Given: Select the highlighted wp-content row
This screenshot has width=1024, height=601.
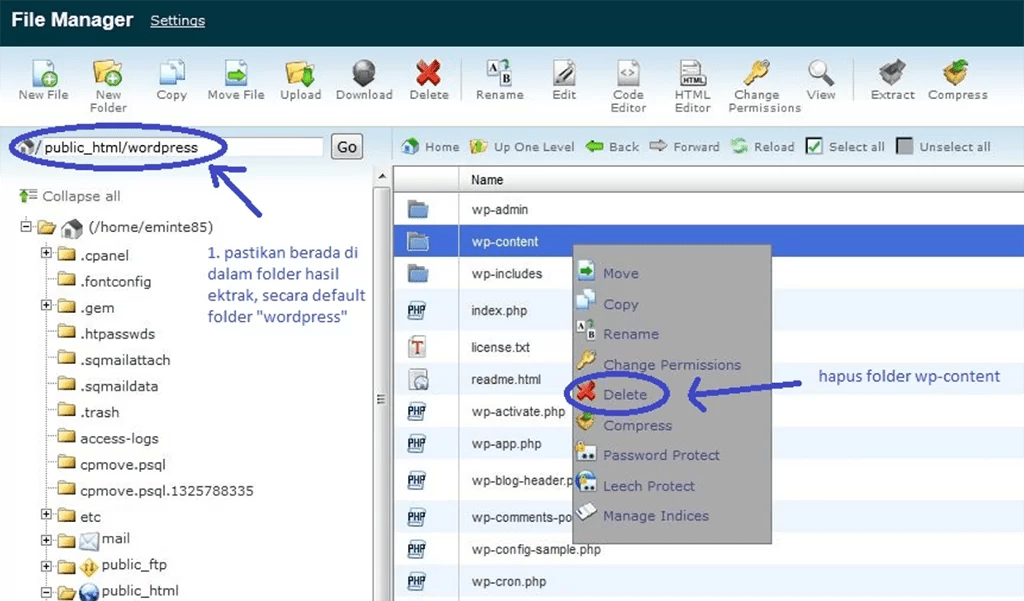Looking at the screenshot, I should [709, 241].
